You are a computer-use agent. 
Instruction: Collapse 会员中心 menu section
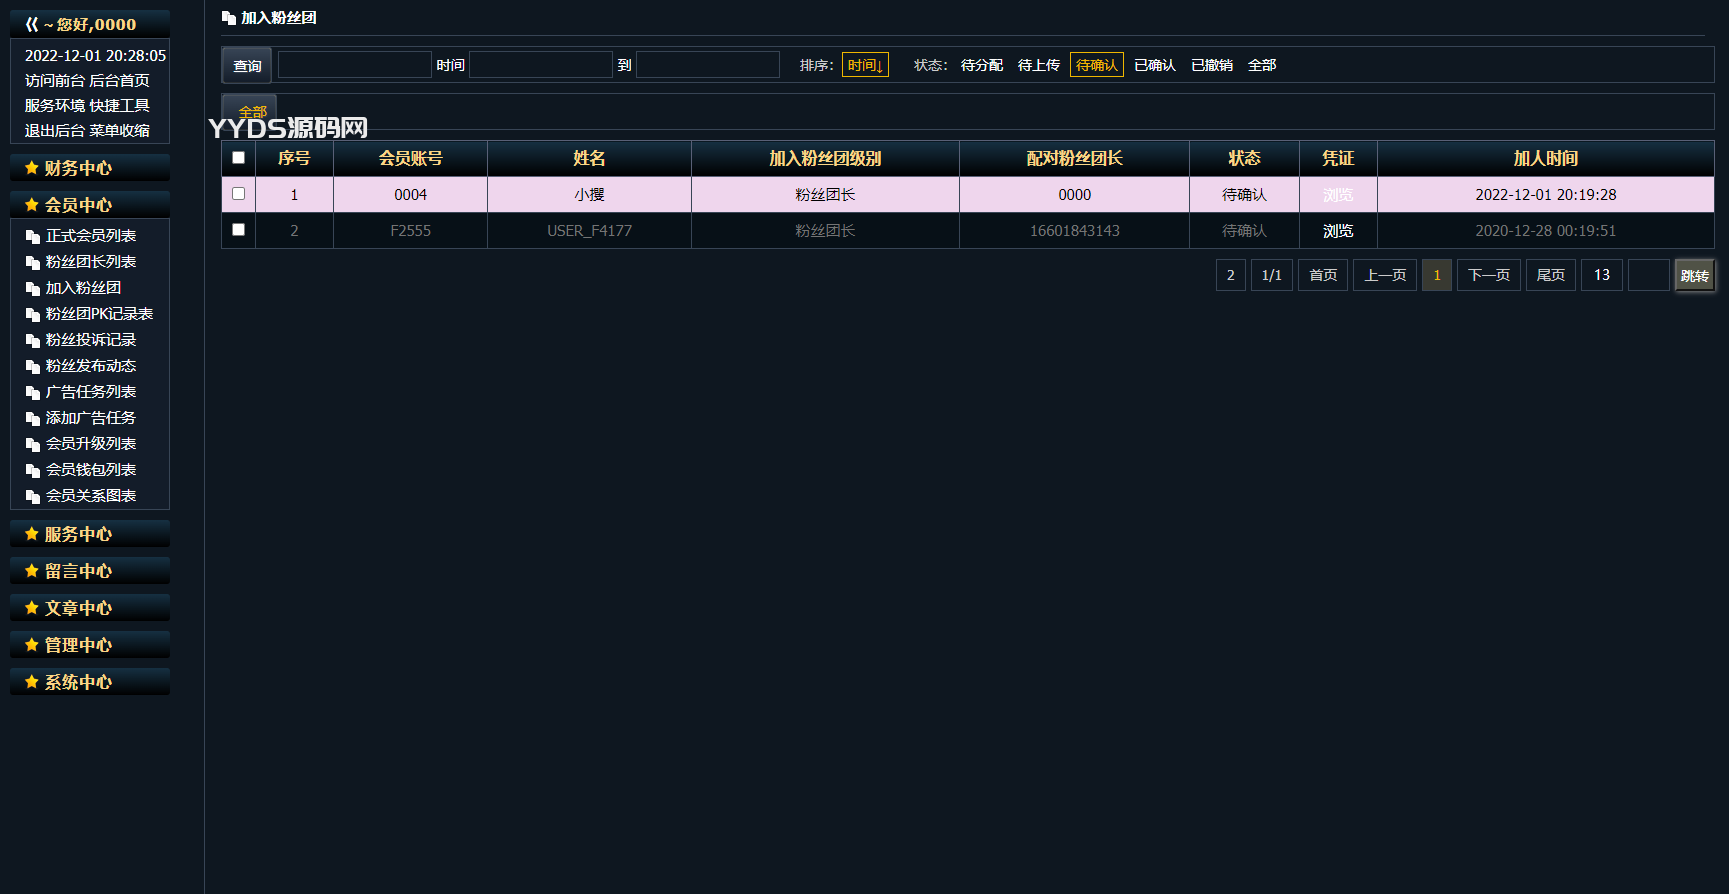click(x=90, y=205)
